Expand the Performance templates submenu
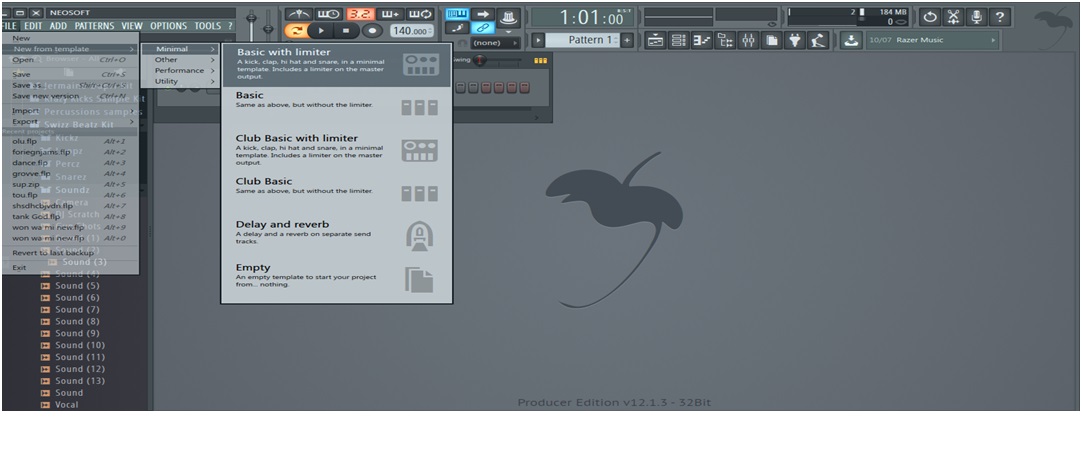The width and height of the screenshot is (1082, 460). pyautogui.click(x=181, y=70)
